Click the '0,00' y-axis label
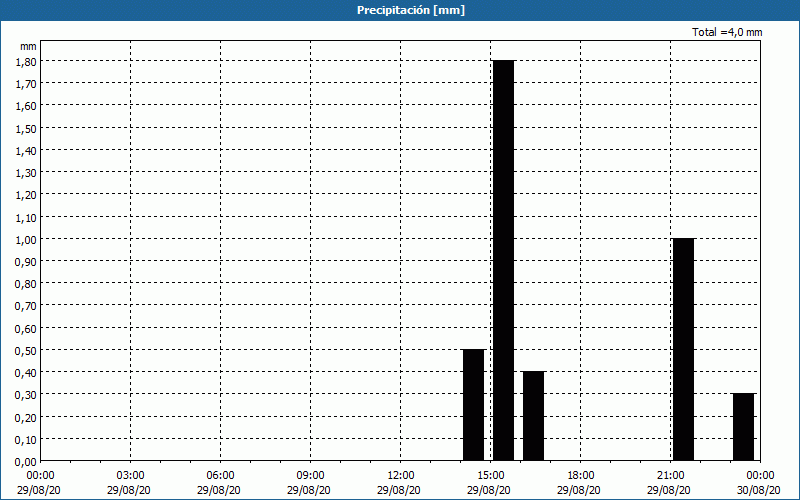The width and height of the screenshot is (800, 500). point(26,462)
